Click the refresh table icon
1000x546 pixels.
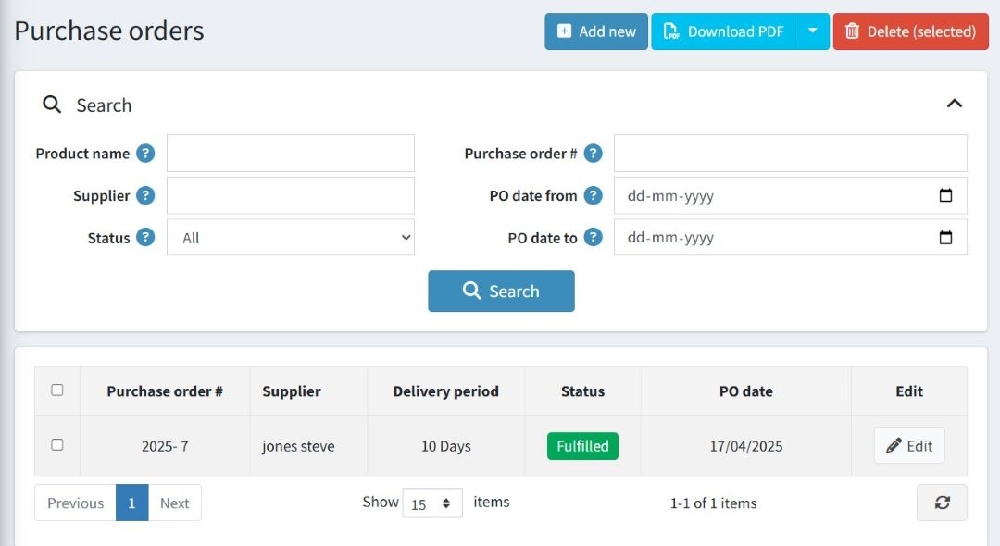tap(942, 503)
